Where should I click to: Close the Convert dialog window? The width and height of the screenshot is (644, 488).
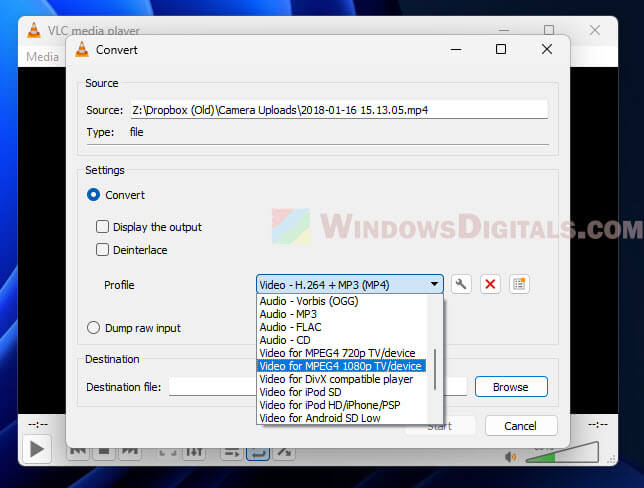coord(547,49)
